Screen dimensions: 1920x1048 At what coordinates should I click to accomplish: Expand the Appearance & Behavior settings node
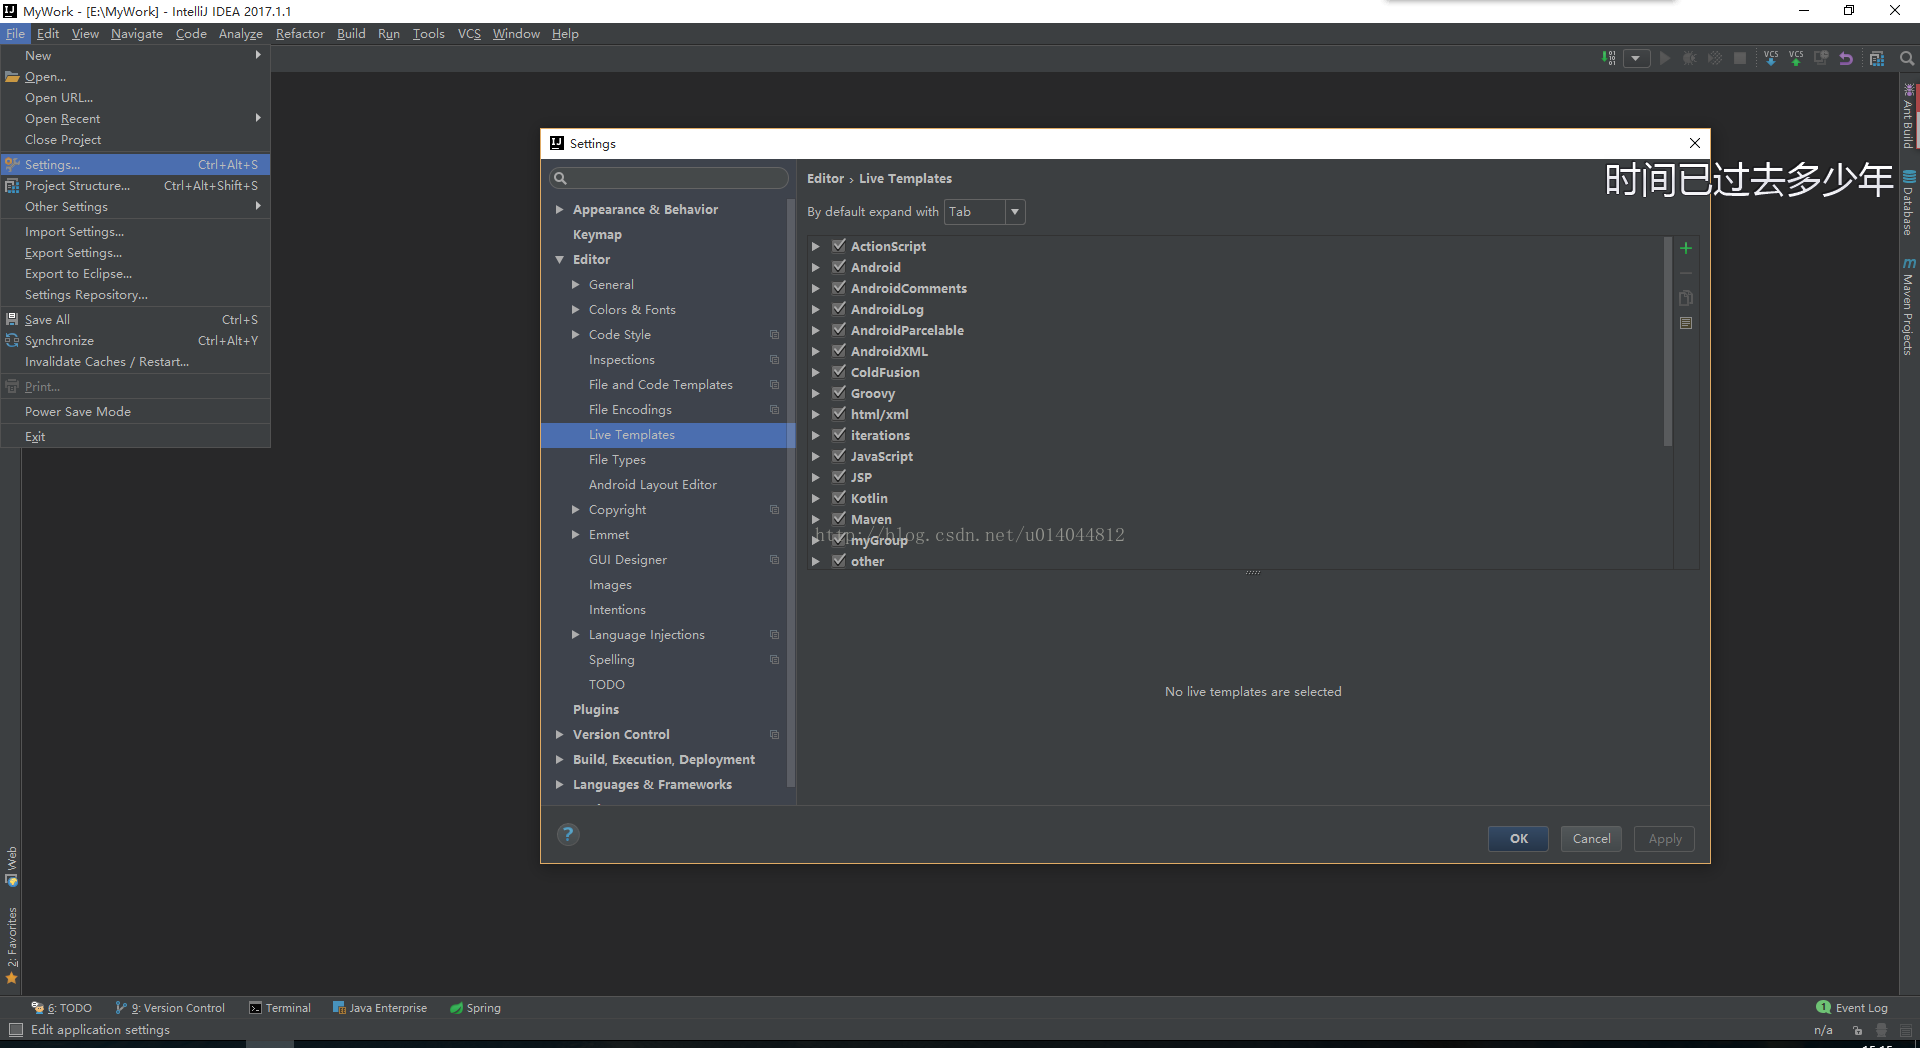[x=560, y=210]
